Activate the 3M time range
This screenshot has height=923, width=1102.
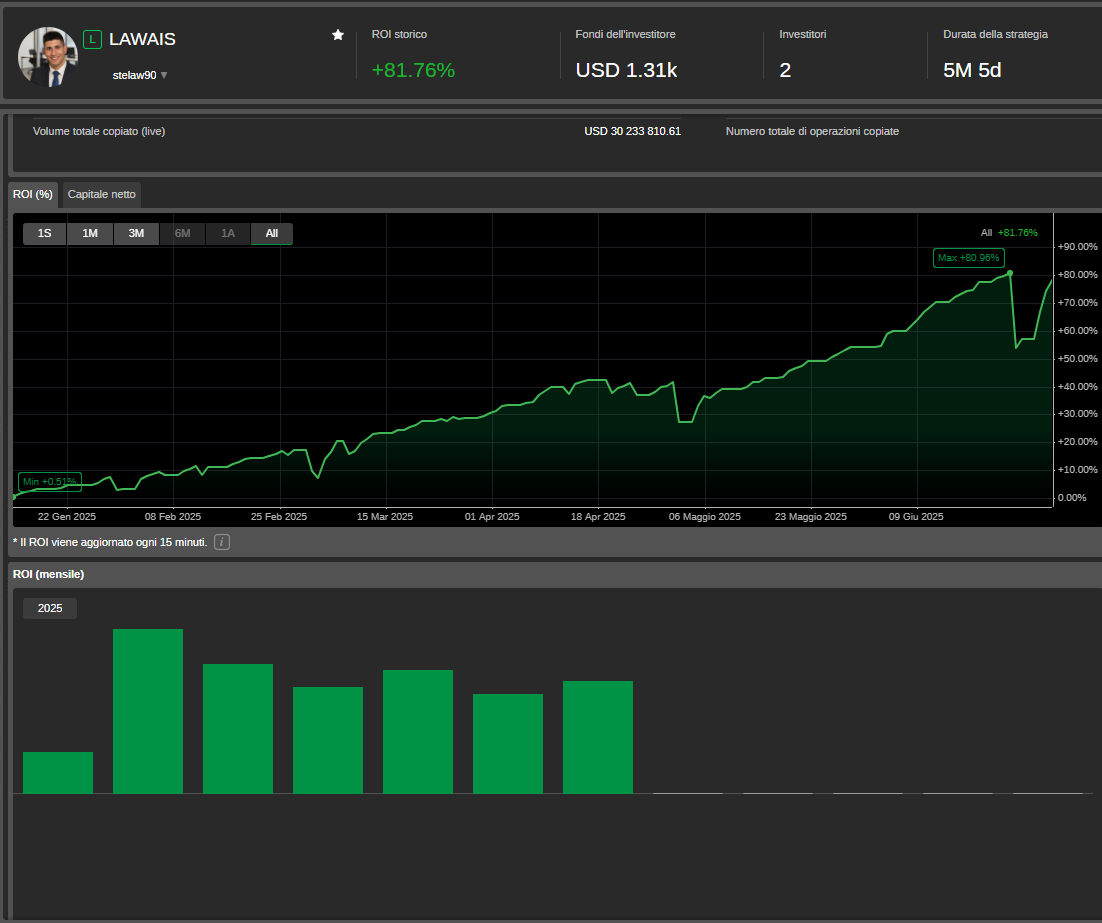click(x=136, y=233)
